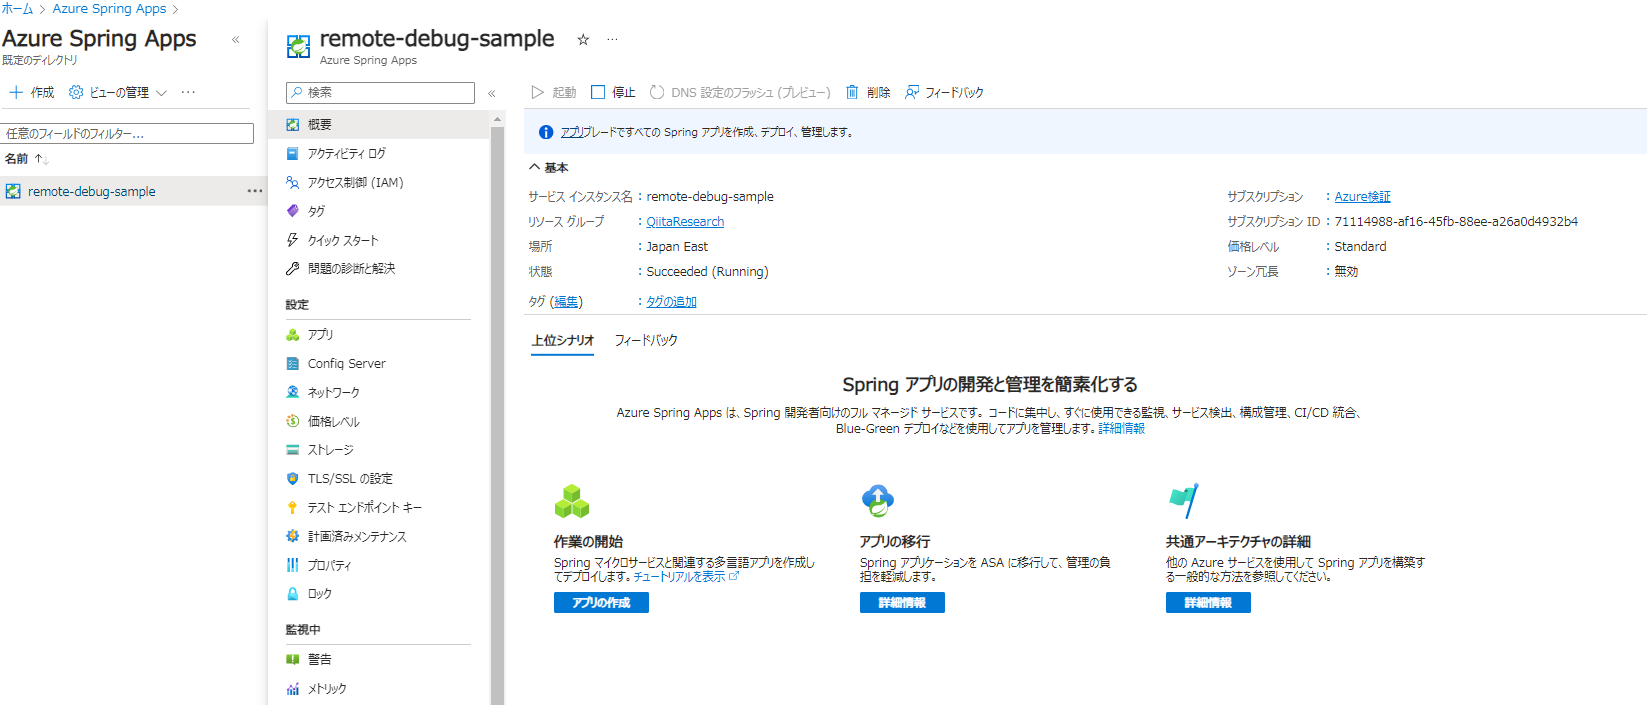Click 詳細情報 button under 共通アーキテクチャの詳細
This screenshot has height=705, width=1647.
pyautogui.click(x=1208, y=603)
